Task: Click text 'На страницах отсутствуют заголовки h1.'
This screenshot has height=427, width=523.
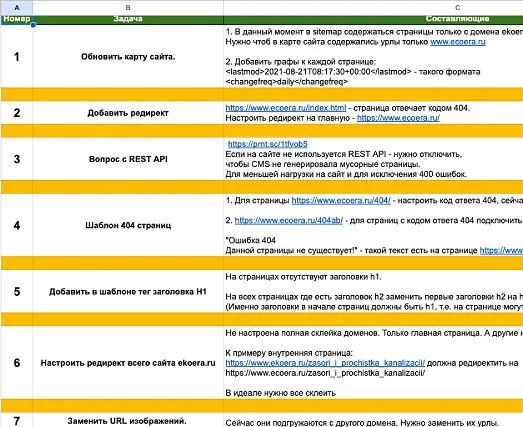Action: (x=303, y=277)
